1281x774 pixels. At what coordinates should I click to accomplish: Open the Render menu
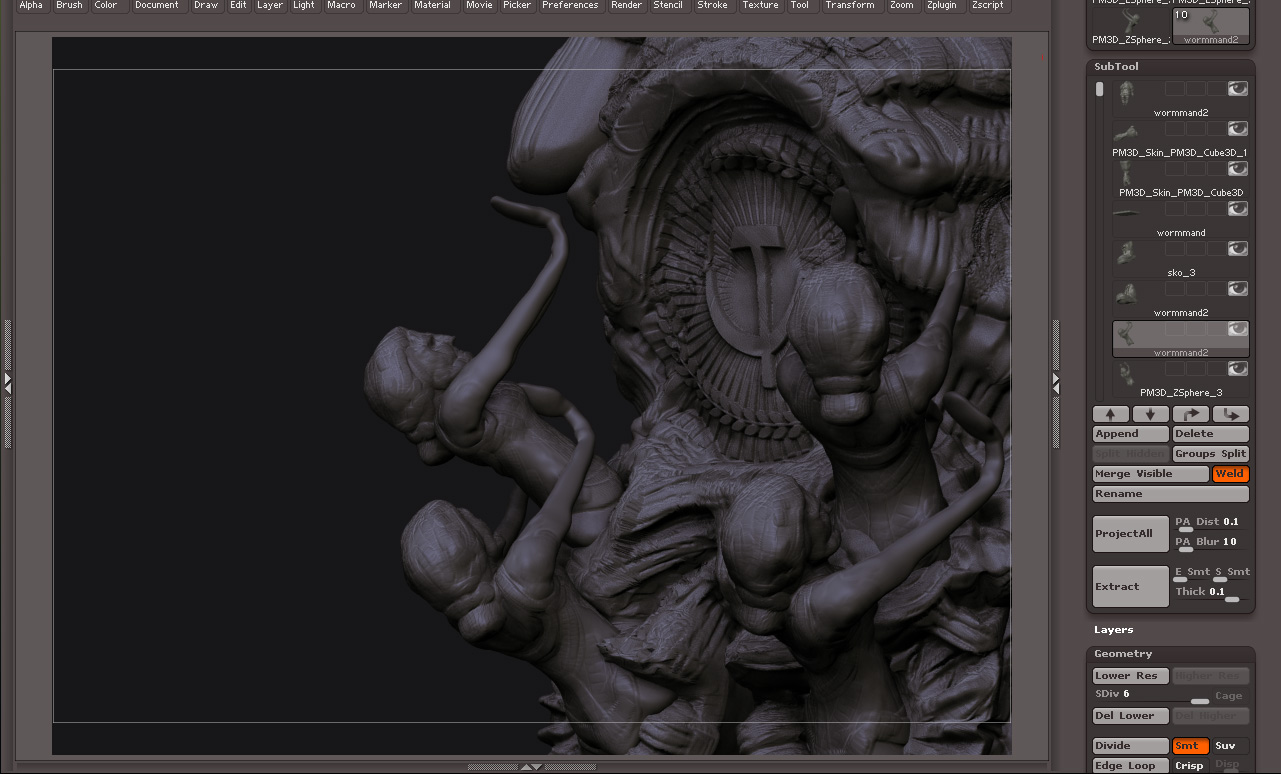click(x=627, y=6)
